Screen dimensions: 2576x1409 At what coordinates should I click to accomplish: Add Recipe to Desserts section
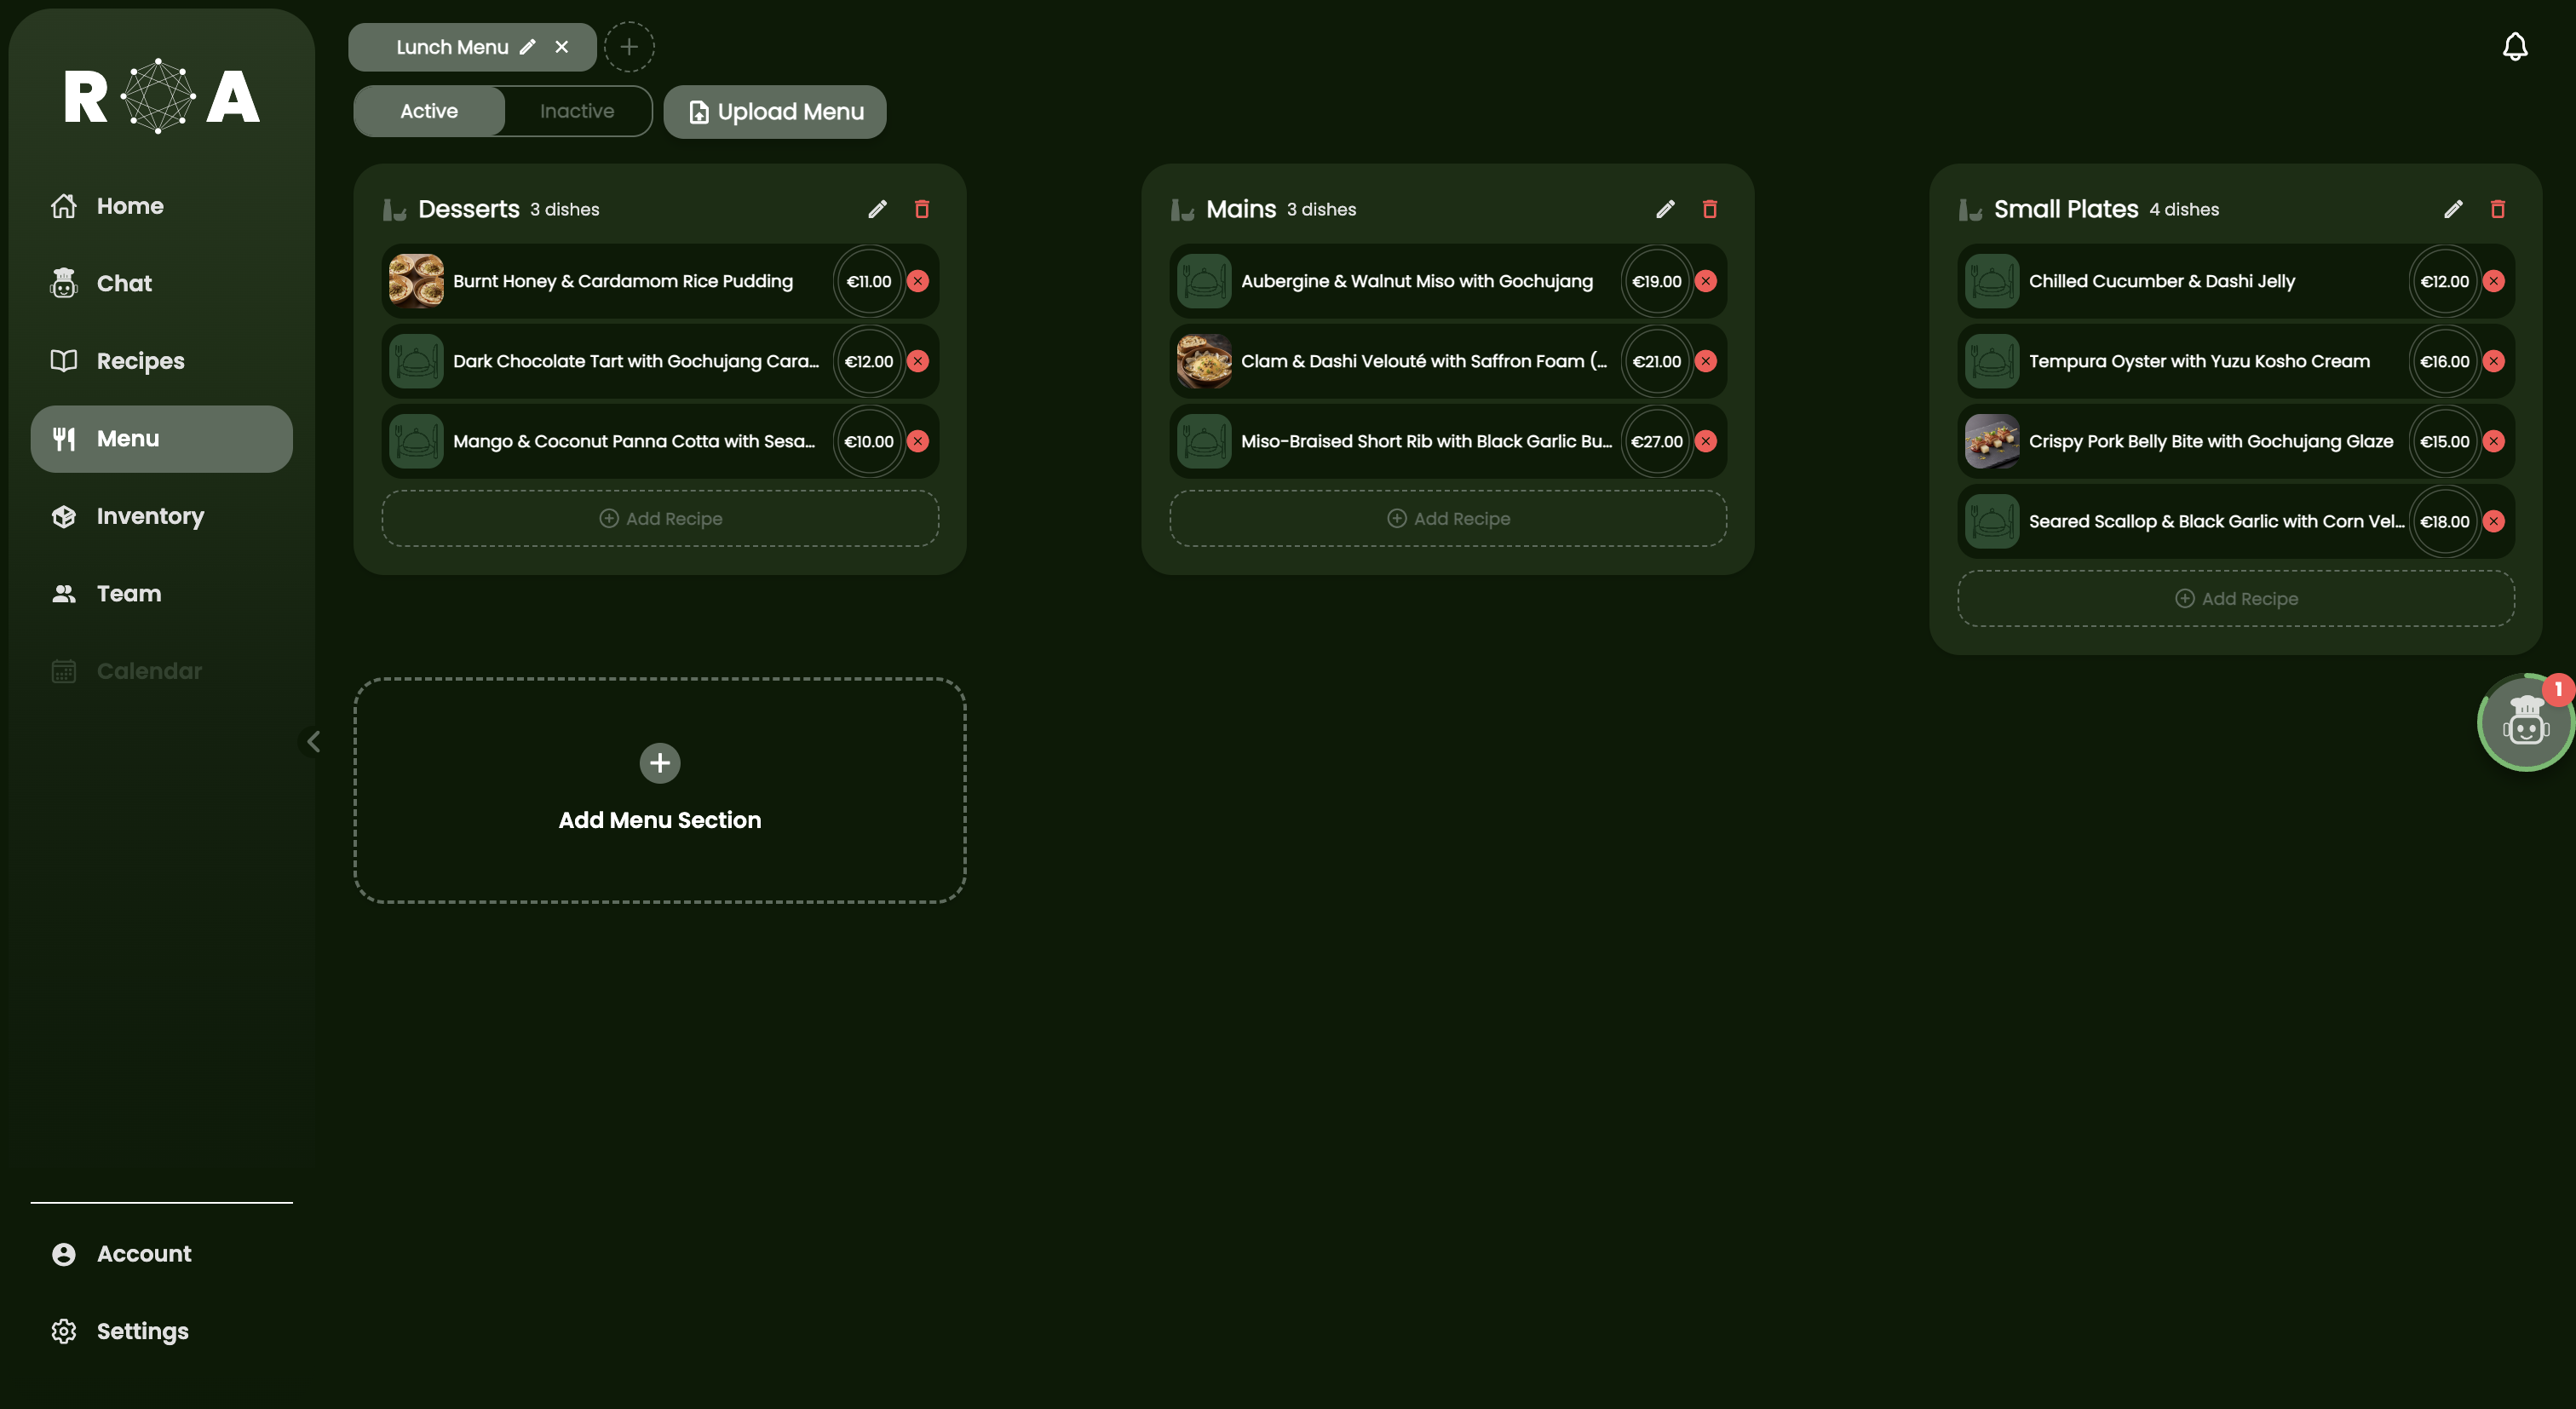point(660,518)
